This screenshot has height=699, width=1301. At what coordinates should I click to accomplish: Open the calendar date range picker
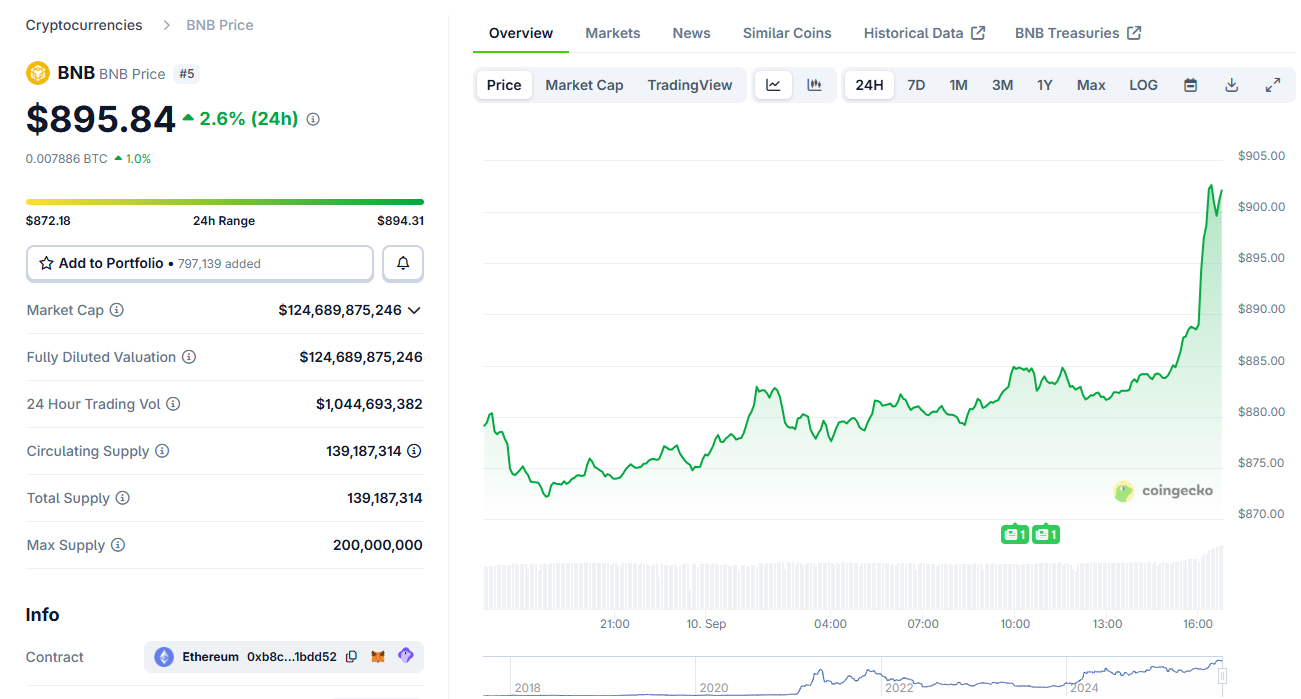click(x=1190, y=85)
